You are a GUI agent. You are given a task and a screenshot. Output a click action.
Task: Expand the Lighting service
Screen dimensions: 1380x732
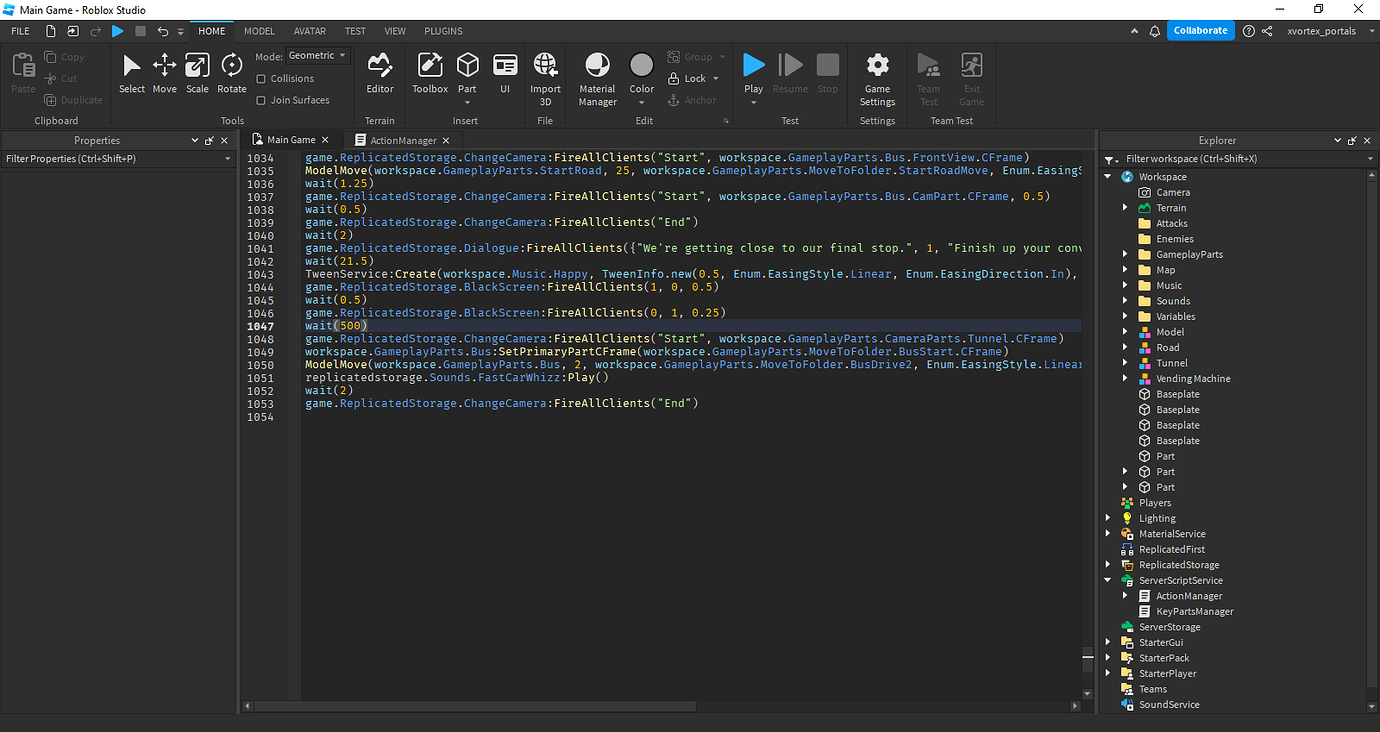(1109, 518)
